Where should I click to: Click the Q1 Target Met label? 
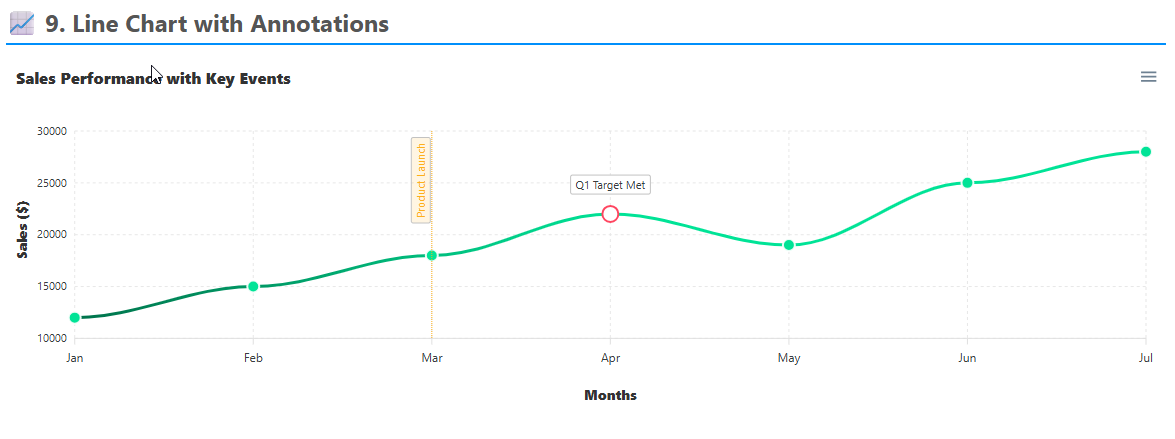point(610,185)
